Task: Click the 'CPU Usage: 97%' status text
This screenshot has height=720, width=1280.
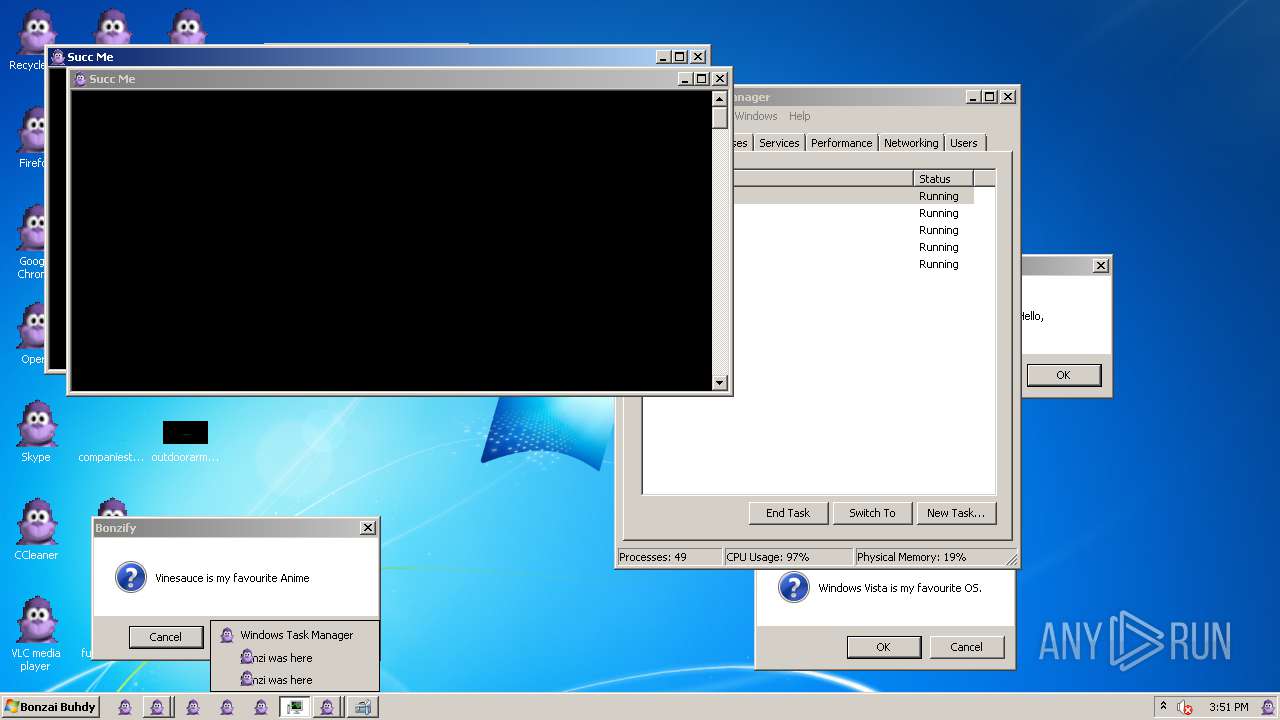Action: [788, 557]
